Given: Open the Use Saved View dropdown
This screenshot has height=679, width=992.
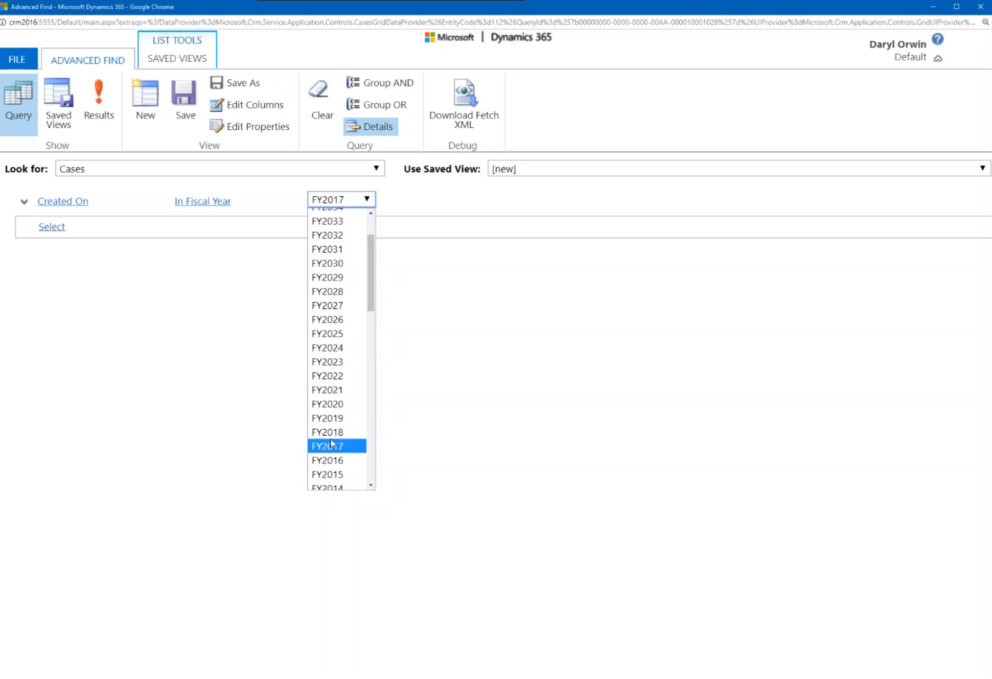Looking at the screenshot, I should (738, 169).
